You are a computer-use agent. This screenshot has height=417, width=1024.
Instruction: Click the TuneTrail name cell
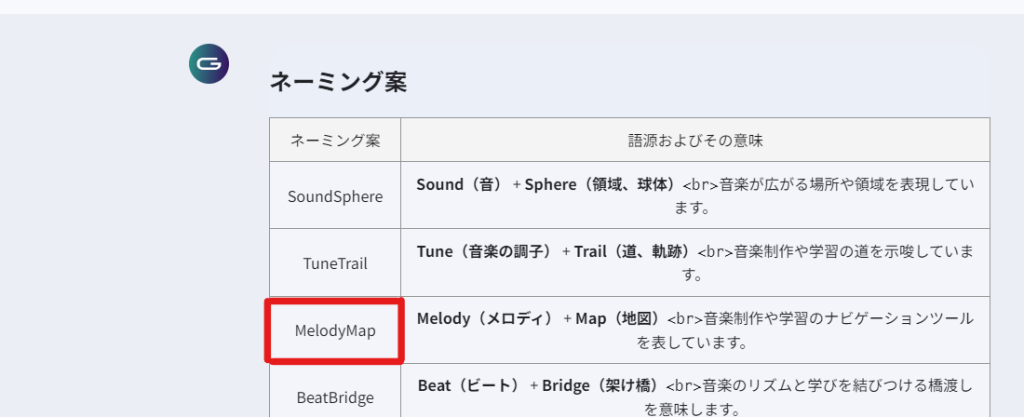335,264
